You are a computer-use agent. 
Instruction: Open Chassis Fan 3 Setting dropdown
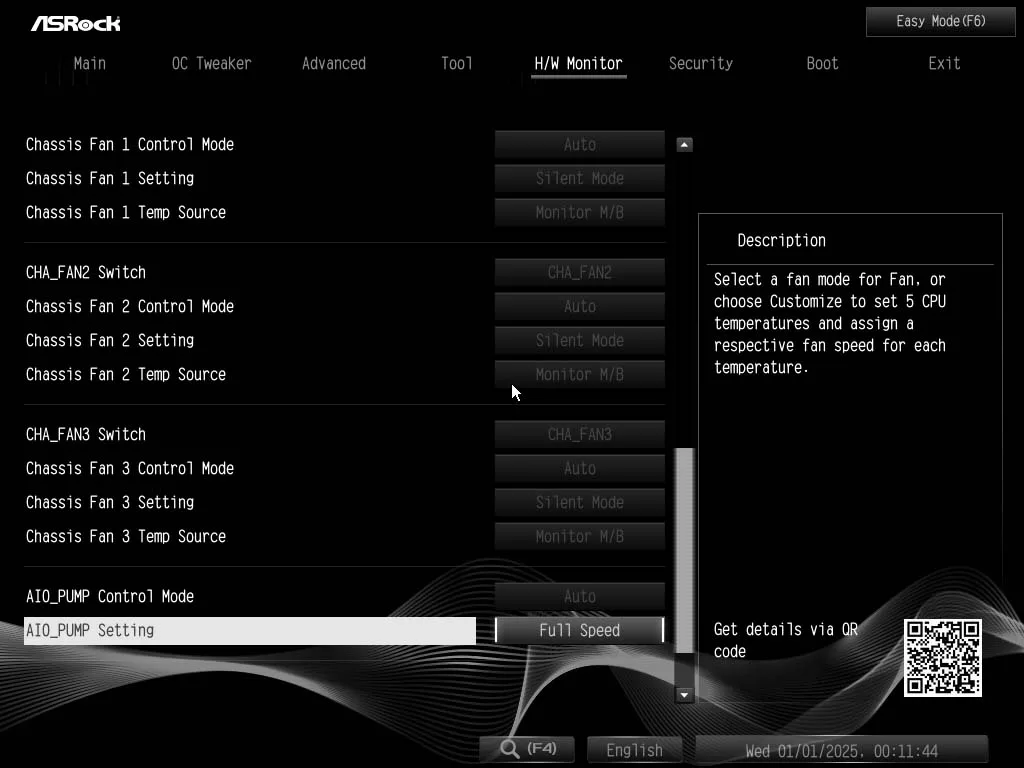tap(580, 502)
